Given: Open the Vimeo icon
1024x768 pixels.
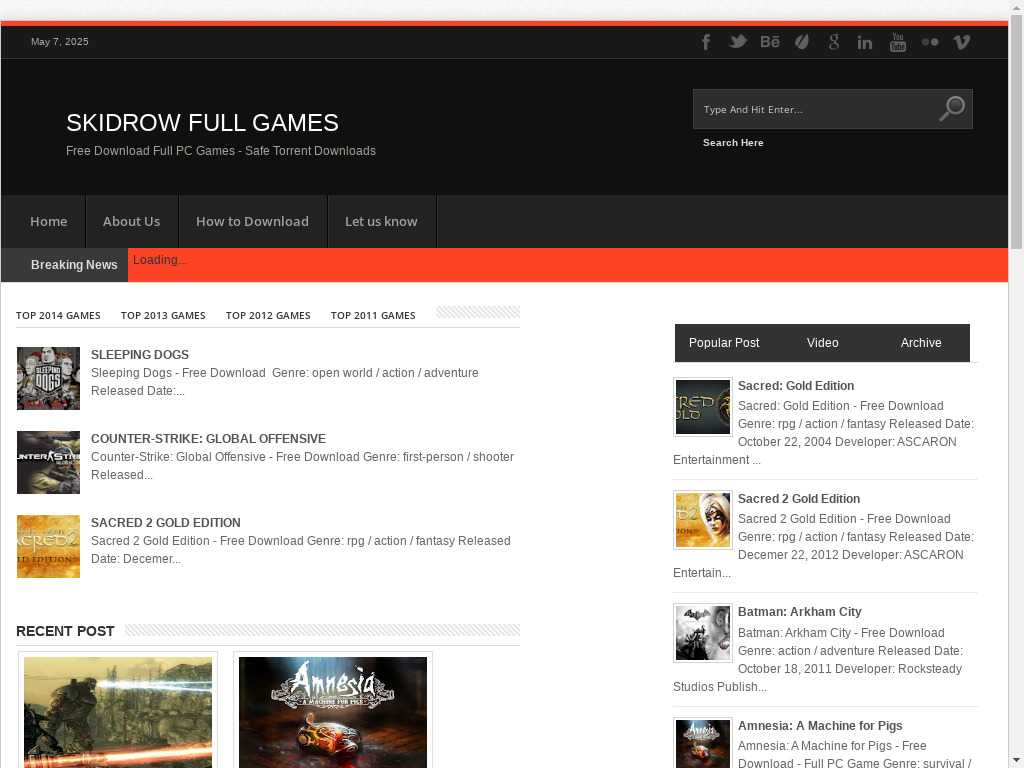Looking at the screenshot, I should (x=961, y=42).
